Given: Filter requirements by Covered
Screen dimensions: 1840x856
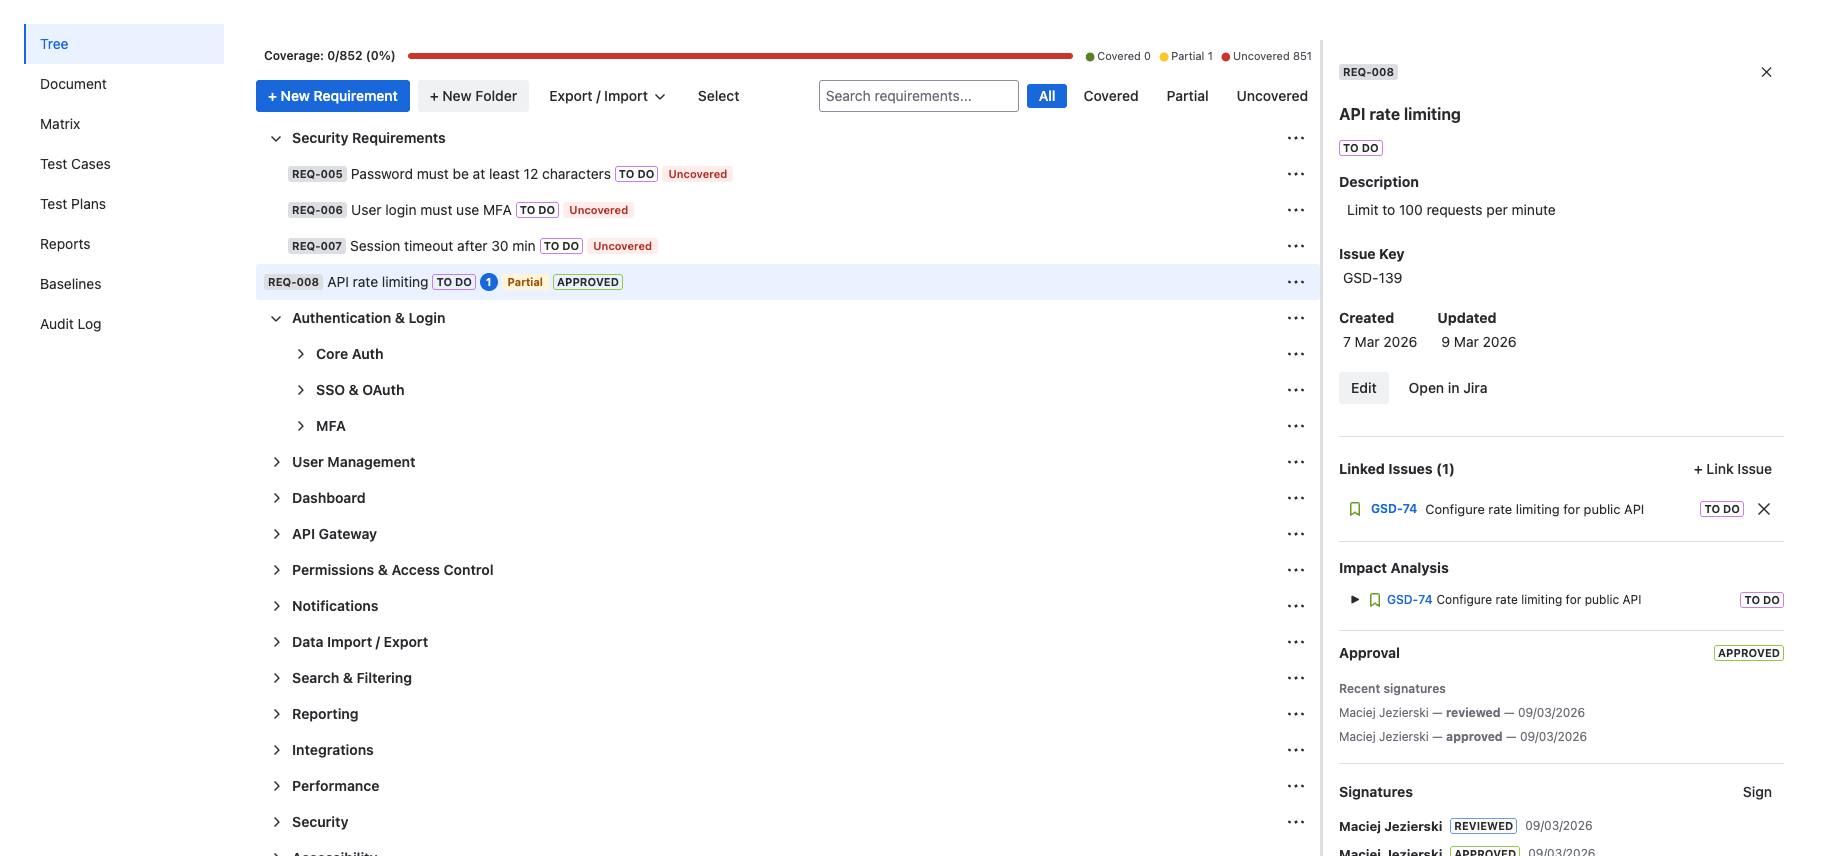Looking at the screenshot, I should tap(1110, 96).
